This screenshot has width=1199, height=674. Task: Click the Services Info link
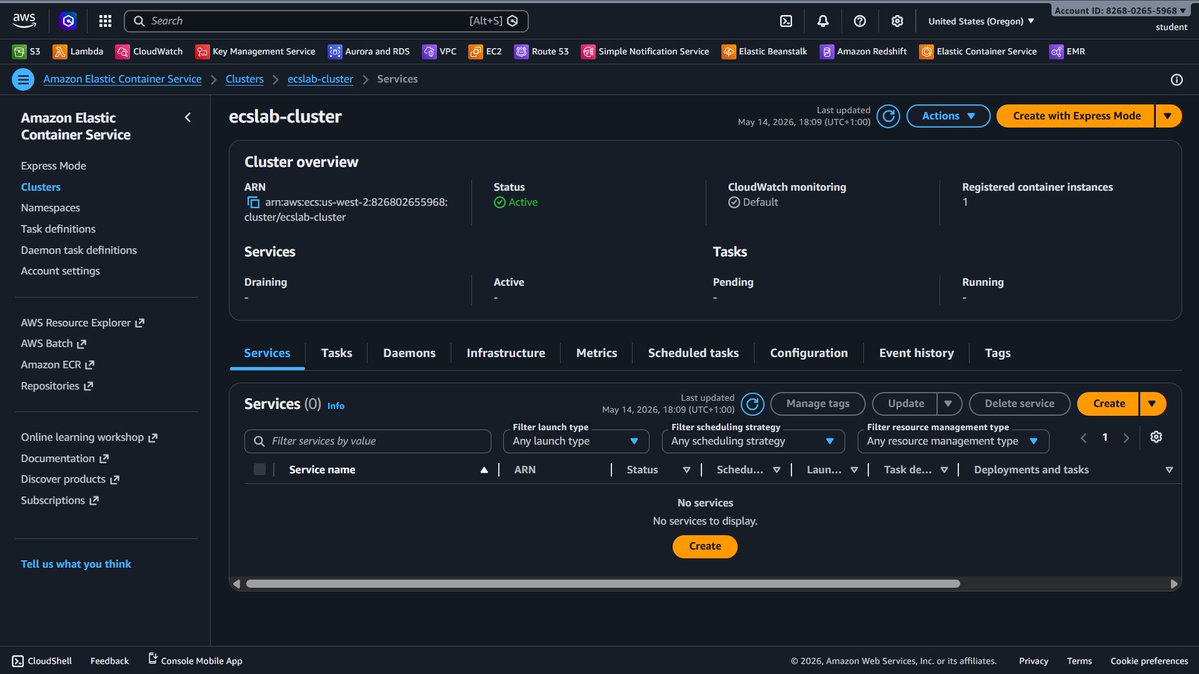click(x=336, y=406)
